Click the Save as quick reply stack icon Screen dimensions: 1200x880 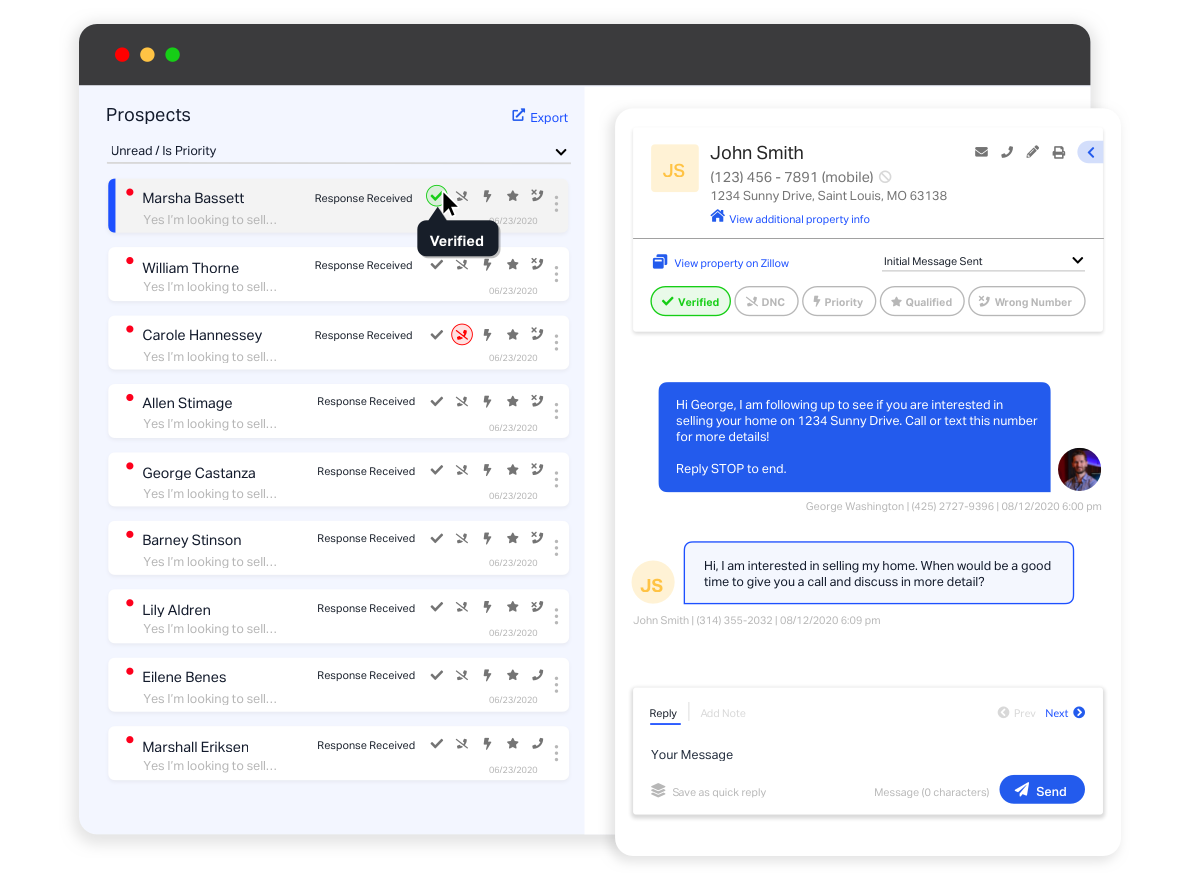[x=657, y=790]
